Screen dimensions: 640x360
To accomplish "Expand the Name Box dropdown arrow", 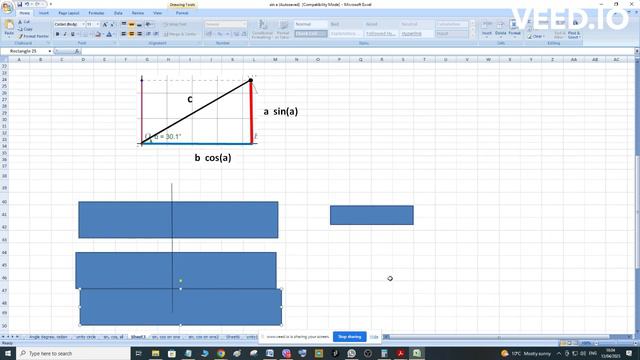I will (x=50, y=51).
